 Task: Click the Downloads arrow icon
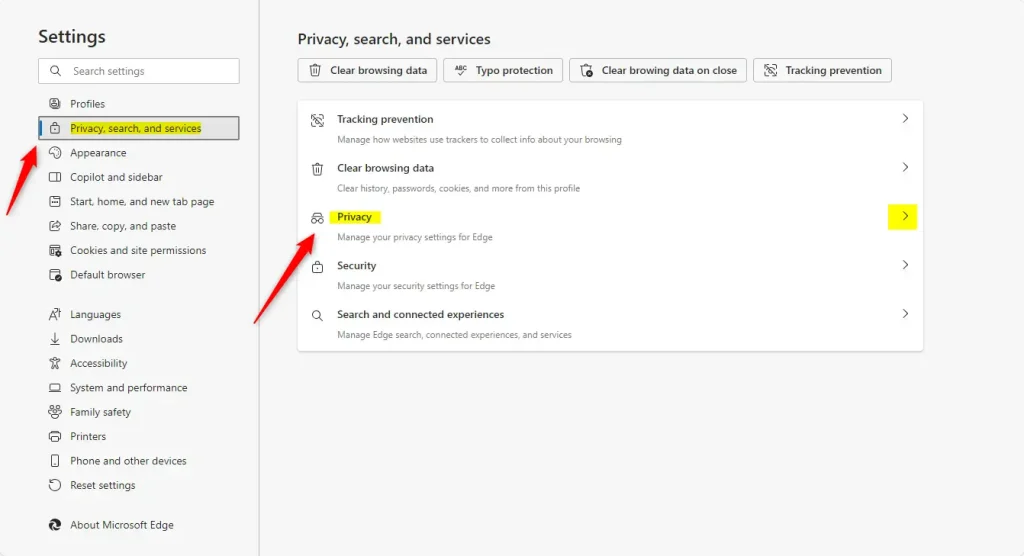pyautogui.click(x=55, y=338)
